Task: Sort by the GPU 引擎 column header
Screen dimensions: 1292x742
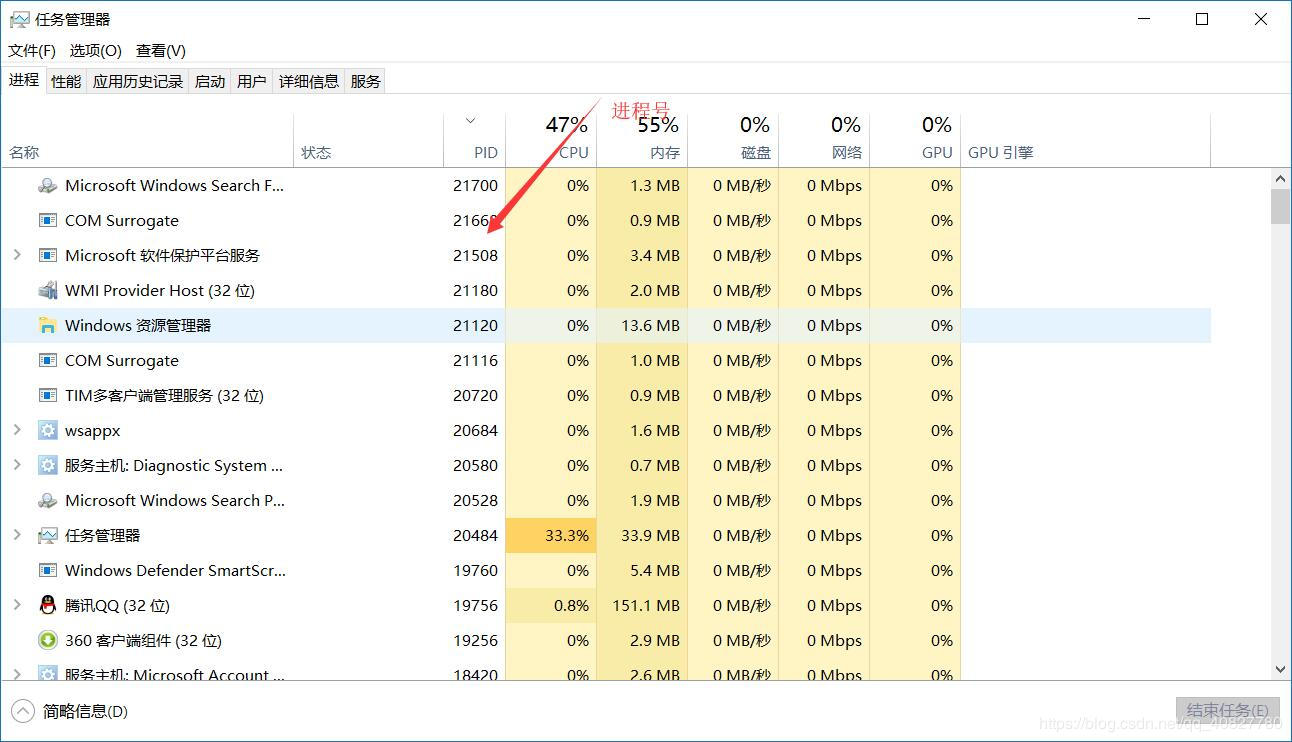Action: coord(1086,140)
